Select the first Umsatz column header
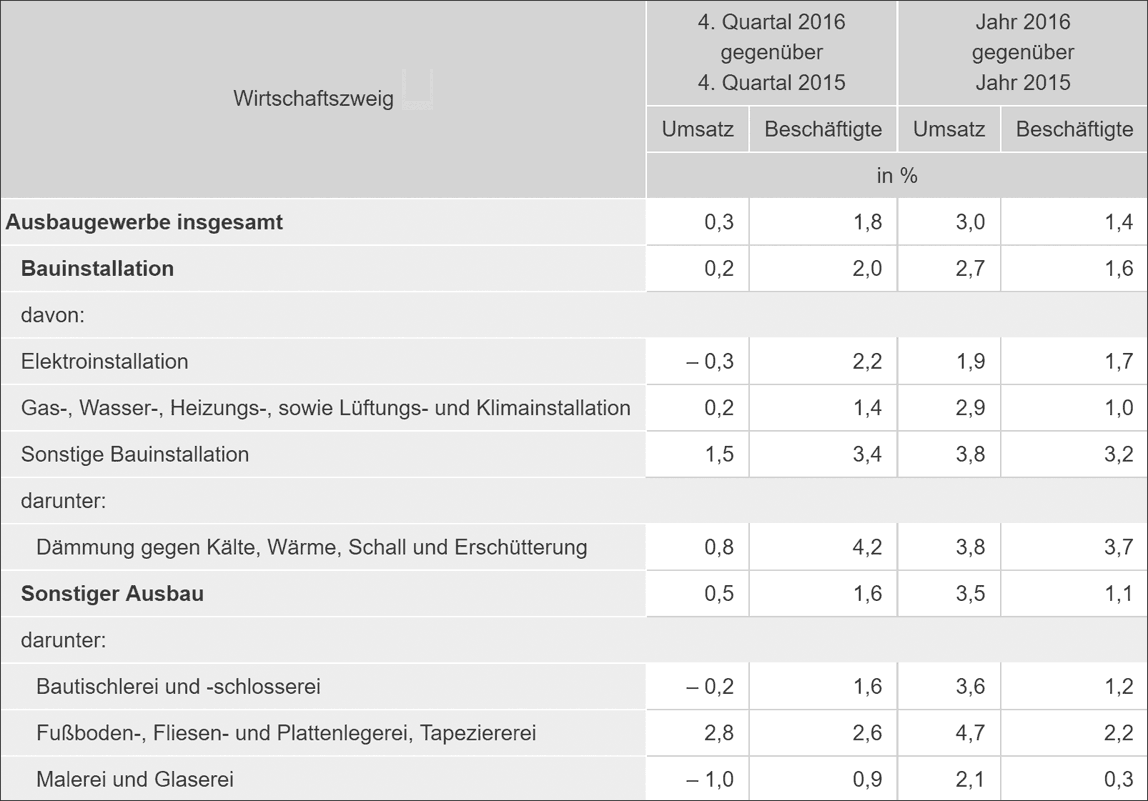This screenshot has width=1148, height=801. click(698, 130)
